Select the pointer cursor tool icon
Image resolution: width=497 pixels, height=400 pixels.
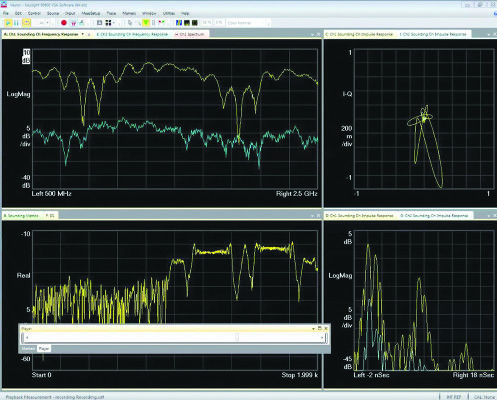130,23
